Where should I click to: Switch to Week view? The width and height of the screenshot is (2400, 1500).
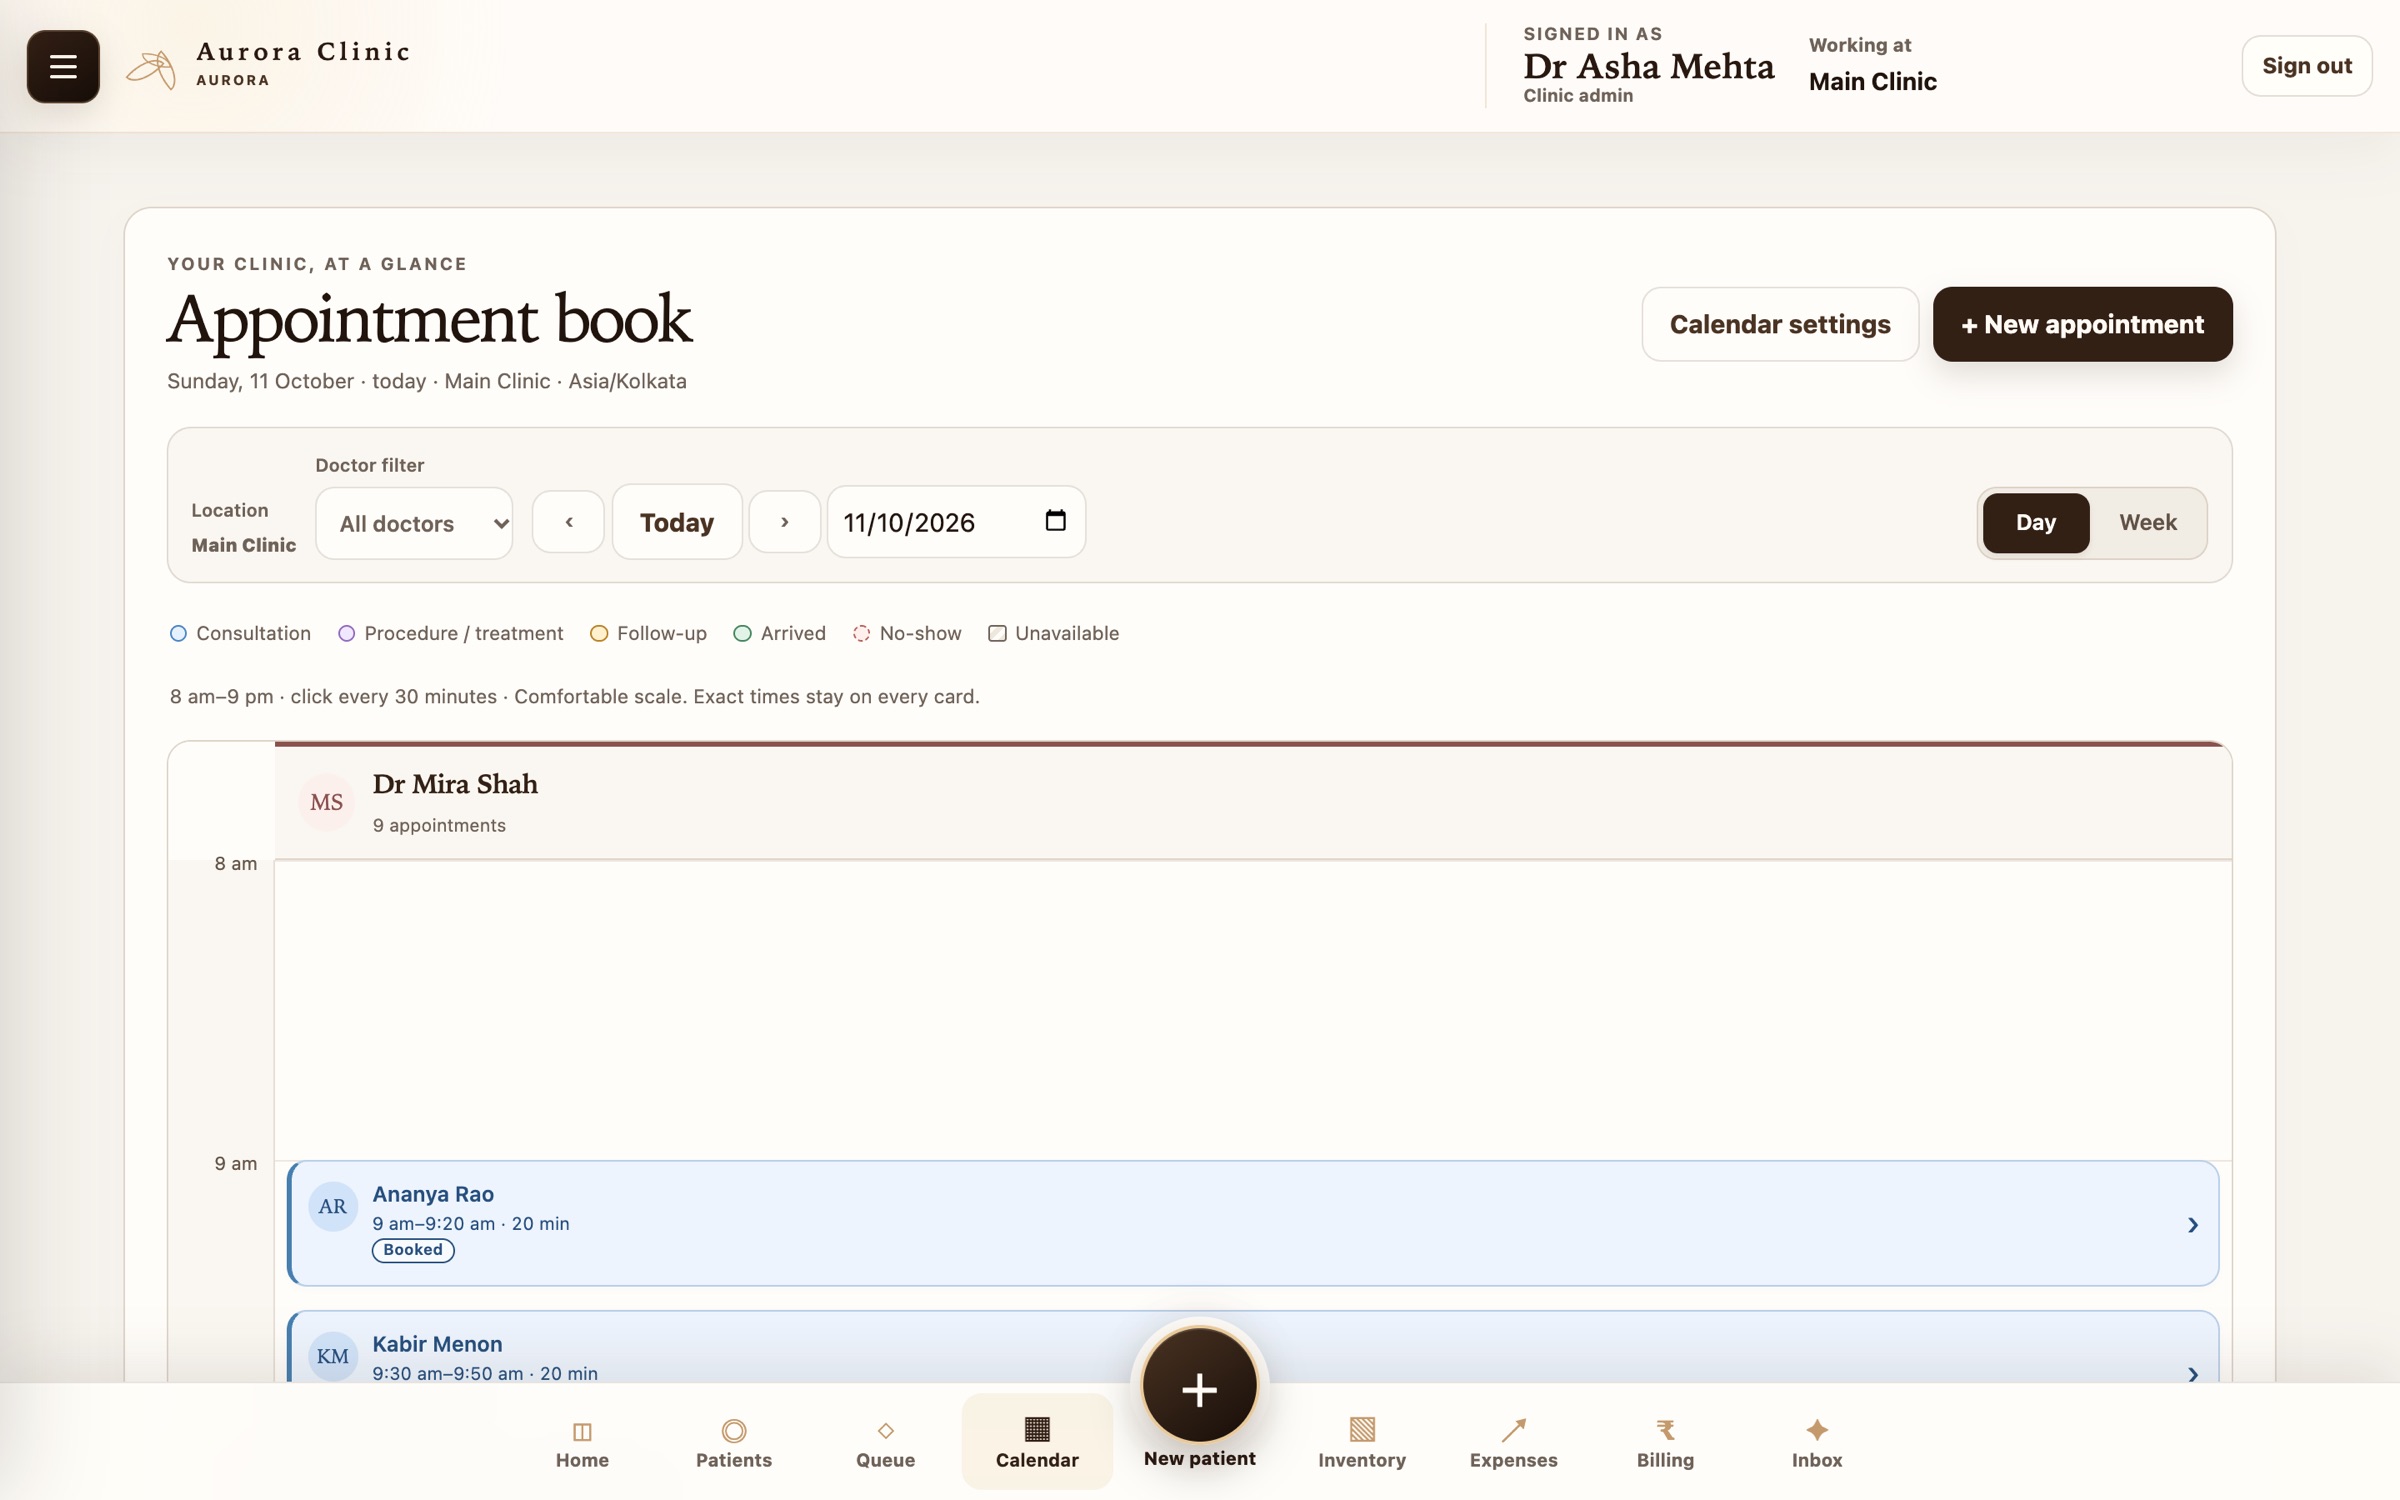[x=2148, y=522]
